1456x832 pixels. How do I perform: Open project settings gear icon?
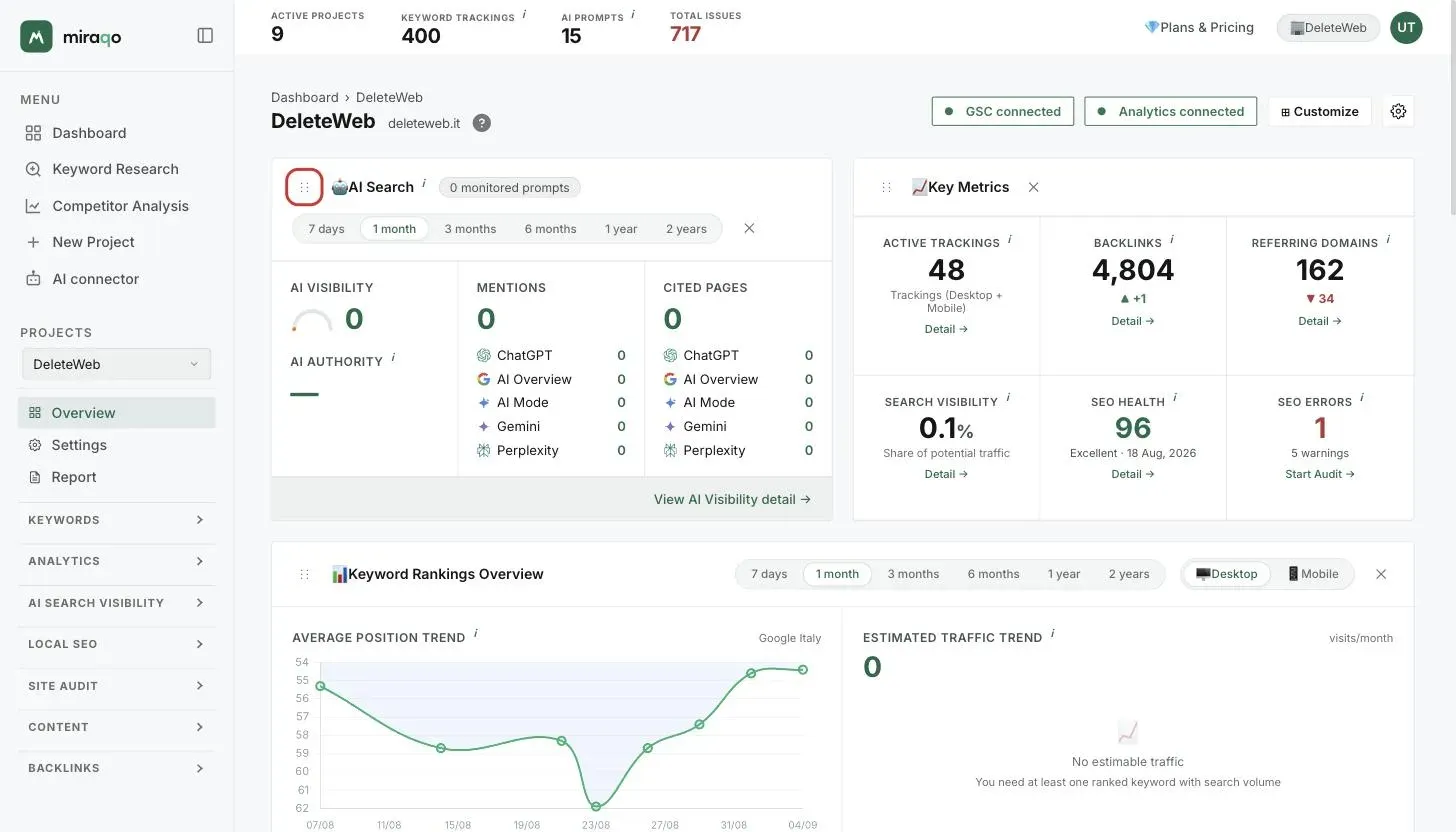1398,111
